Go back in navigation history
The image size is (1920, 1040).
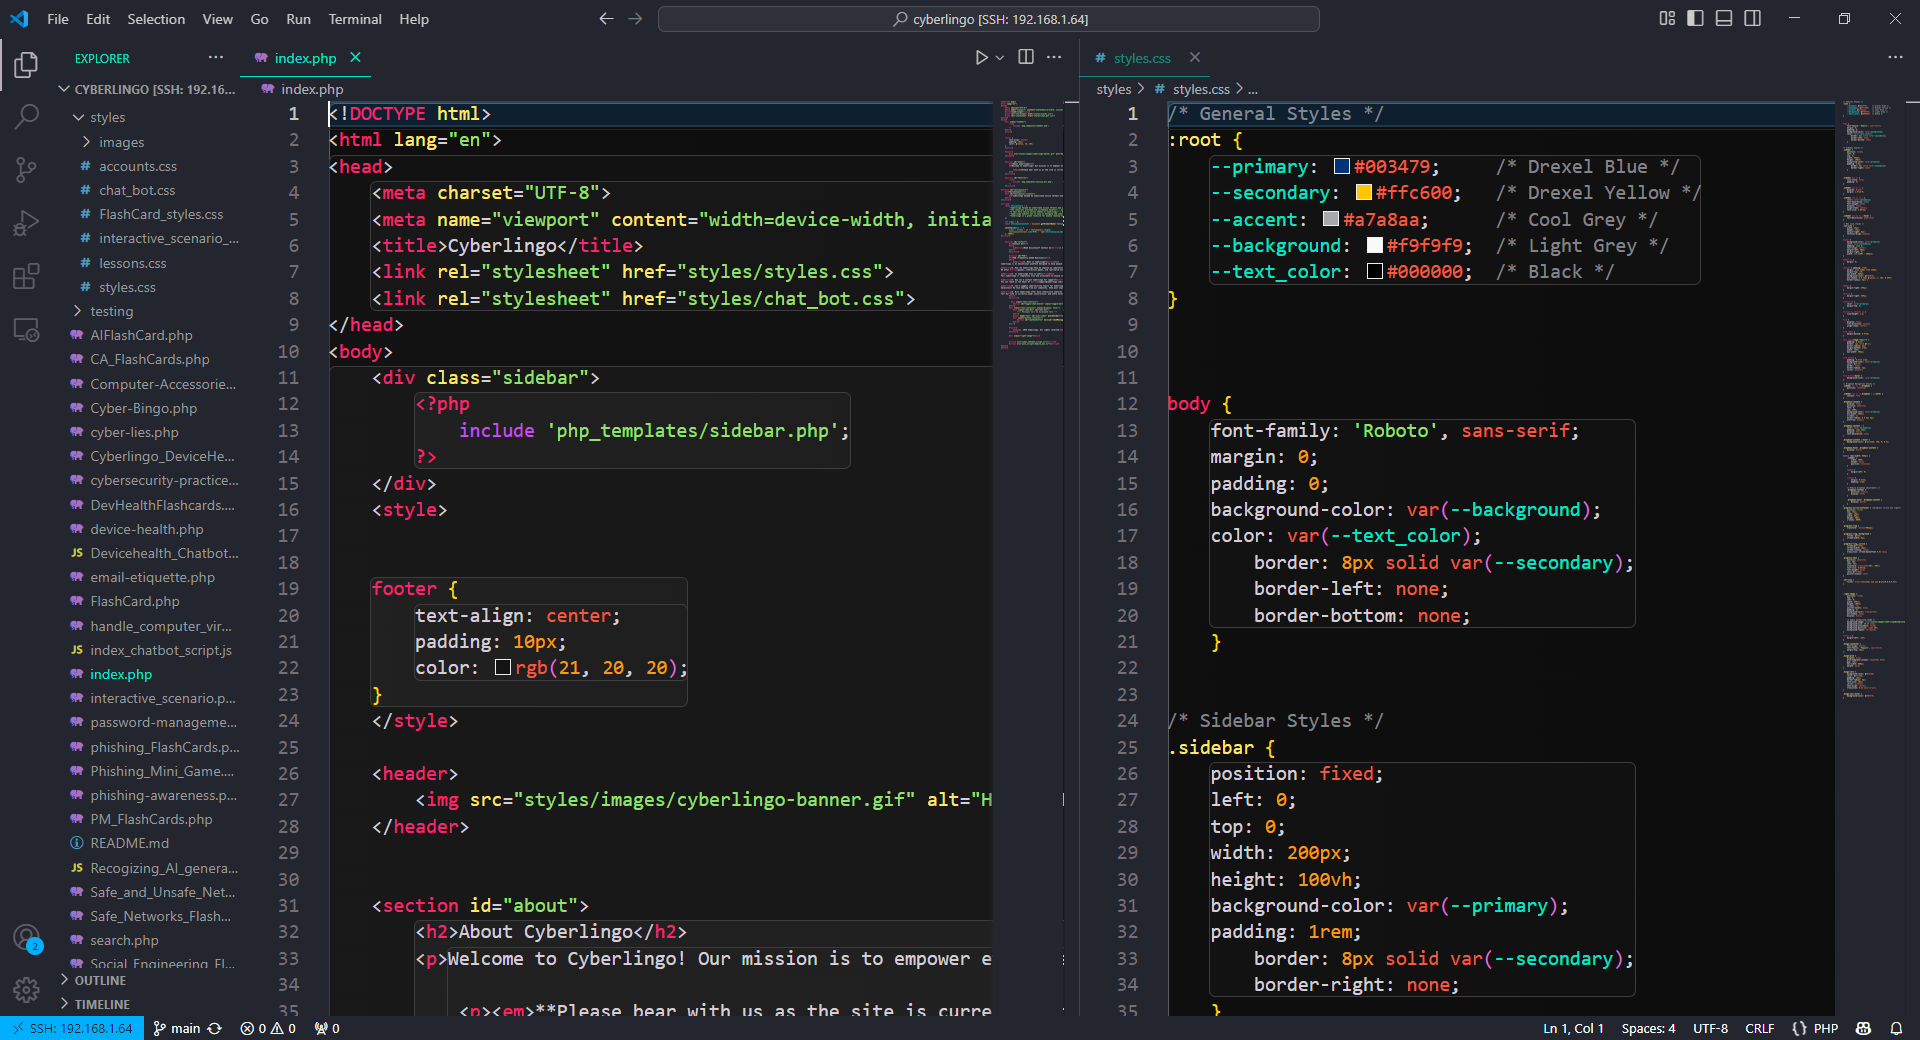click(606, 19)
